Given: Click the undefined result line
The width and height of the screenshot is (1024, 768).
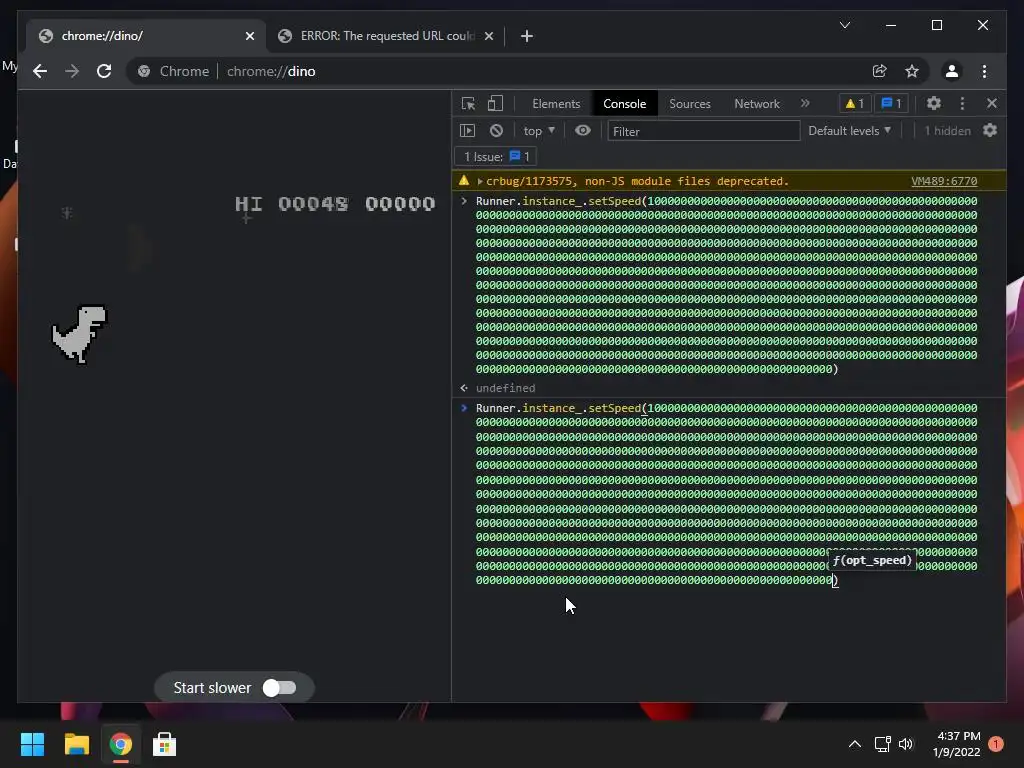Looking at the screenshot, I should [x=505, y=388].
